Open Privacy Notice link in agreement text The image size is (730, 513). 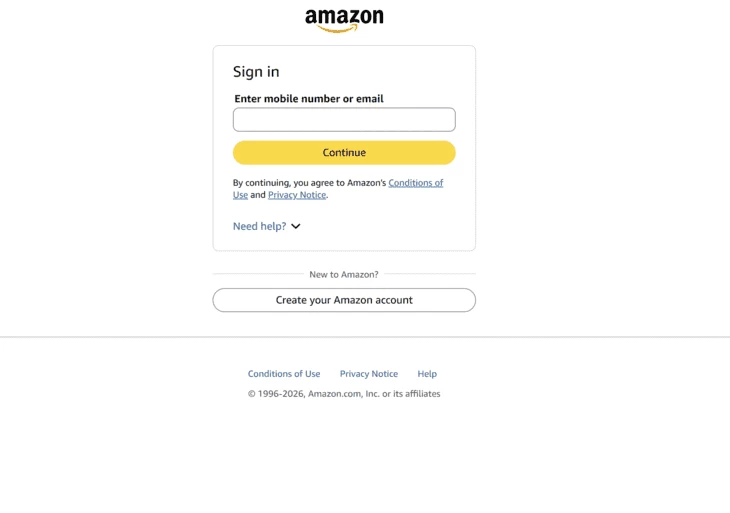click(x=297, y=195)
